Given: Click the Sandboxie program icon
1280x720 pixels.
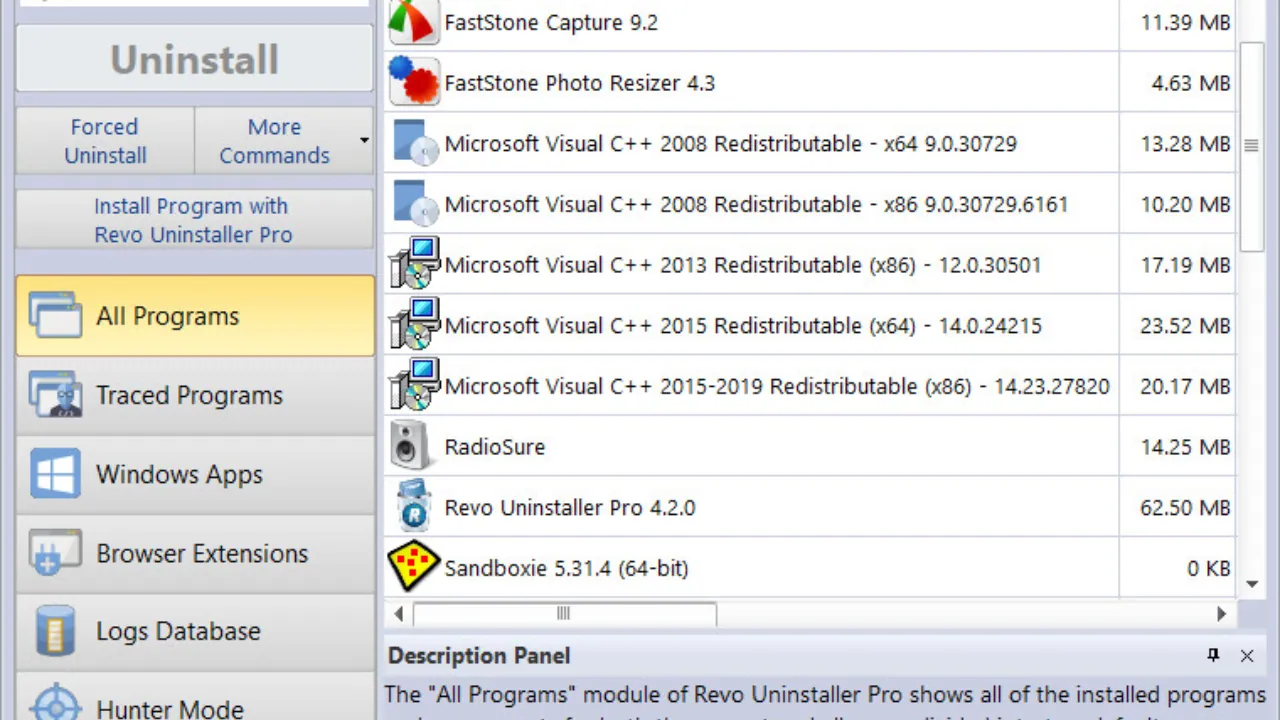Looking at the screenshot, I should pyautogui.click(x=413, y=567).
